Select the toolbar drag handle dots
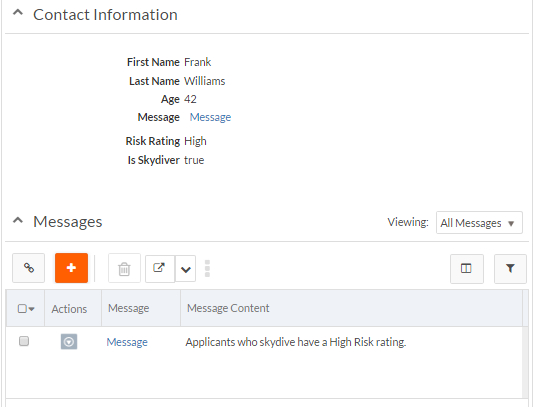 pyautogui.click(x=207, y=269)
